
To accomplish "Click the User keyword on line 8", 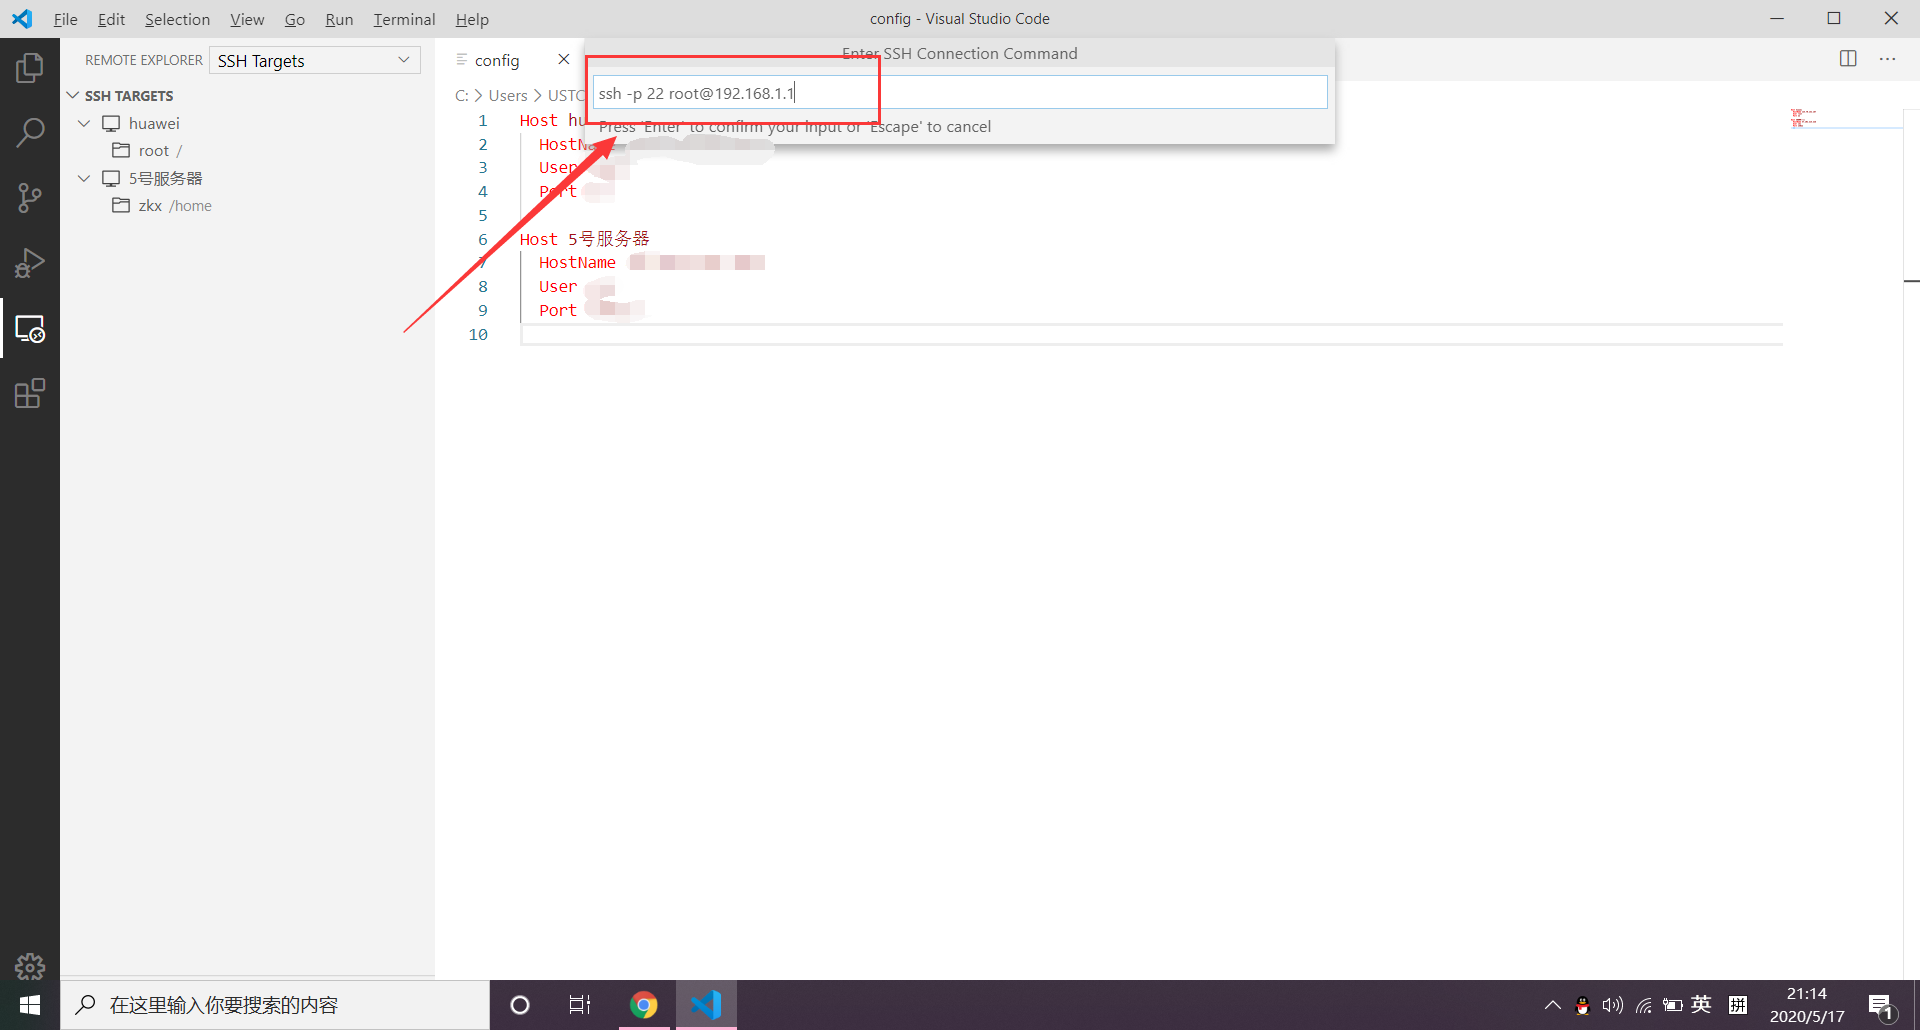I will [x=558, y=286].
